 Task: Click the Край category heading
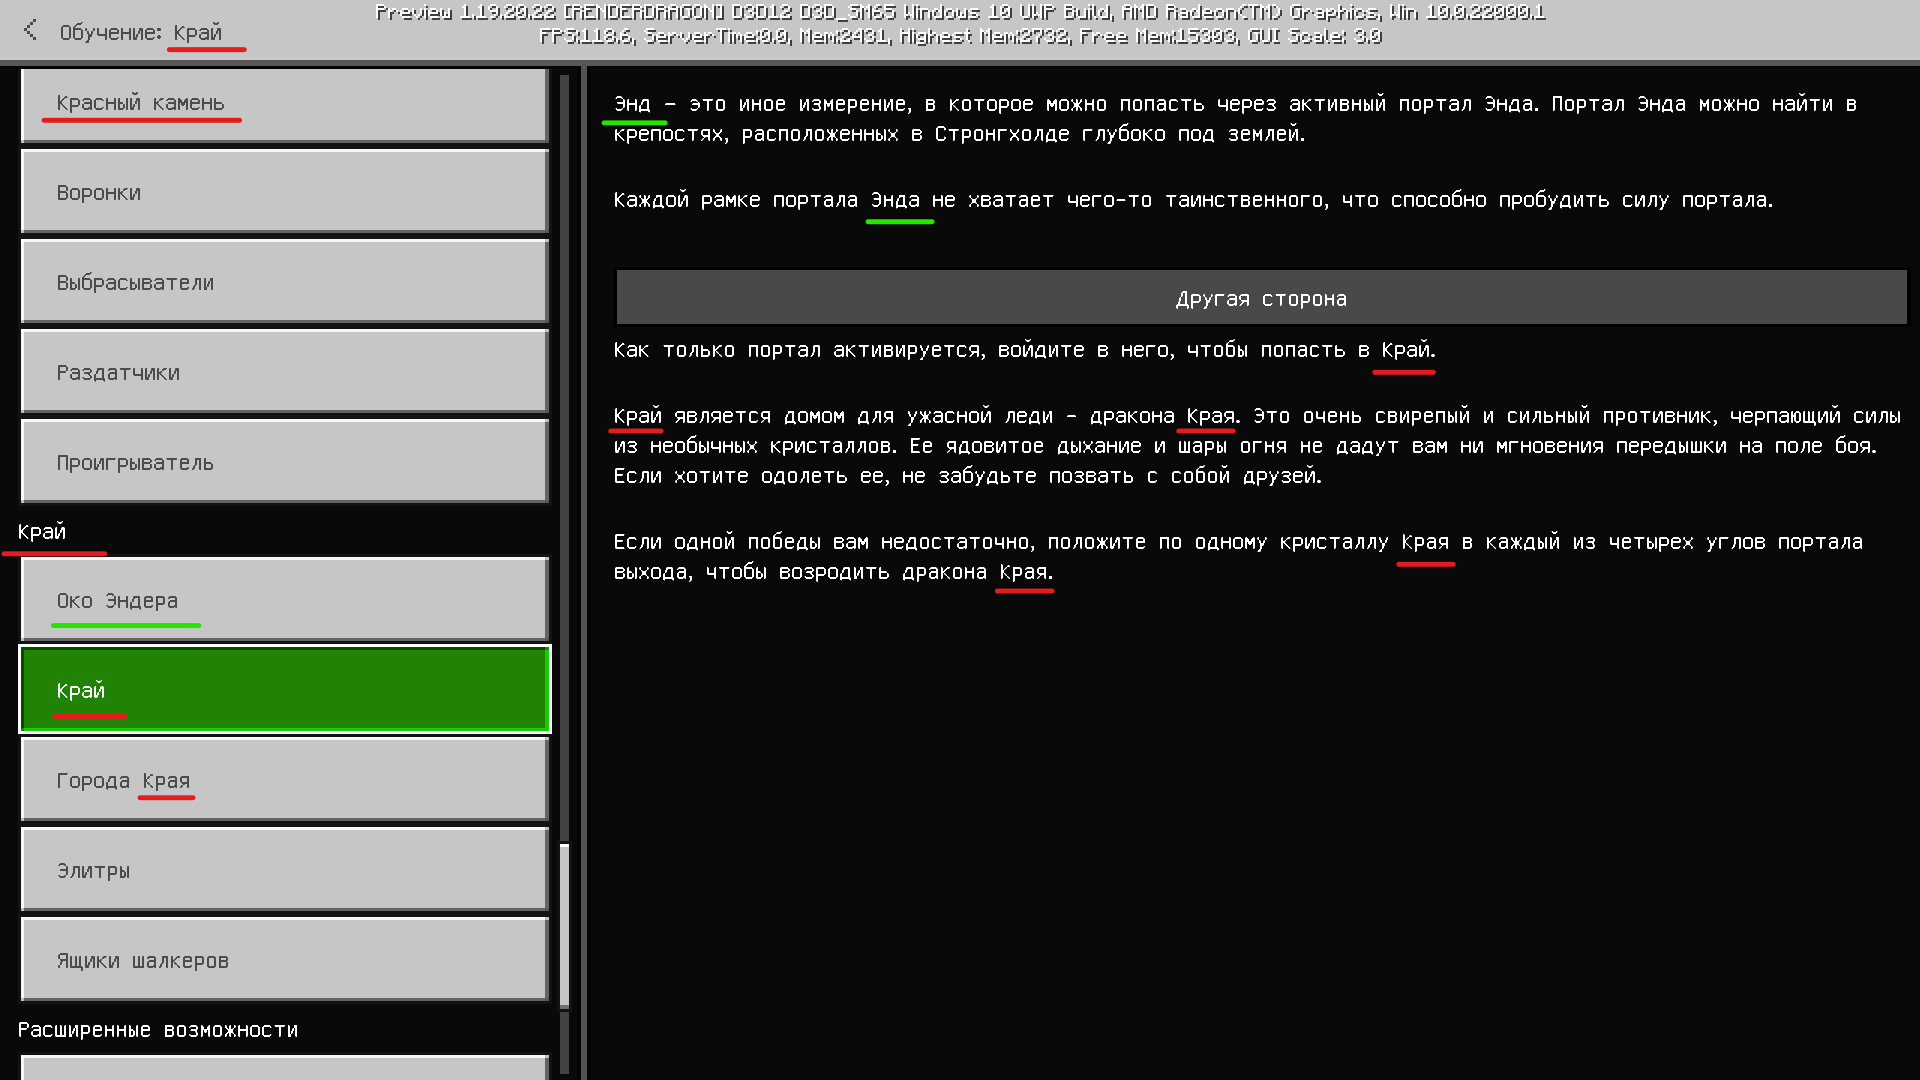point(42,532)
